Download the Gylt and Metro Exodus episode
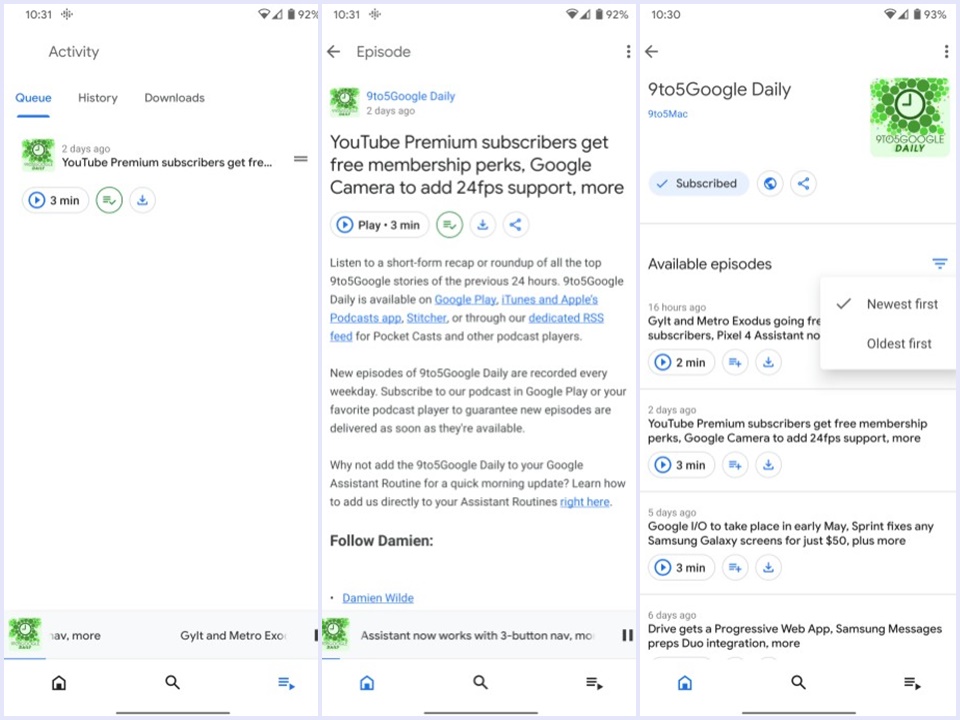 pyautogui.click(x=768, y=362)
